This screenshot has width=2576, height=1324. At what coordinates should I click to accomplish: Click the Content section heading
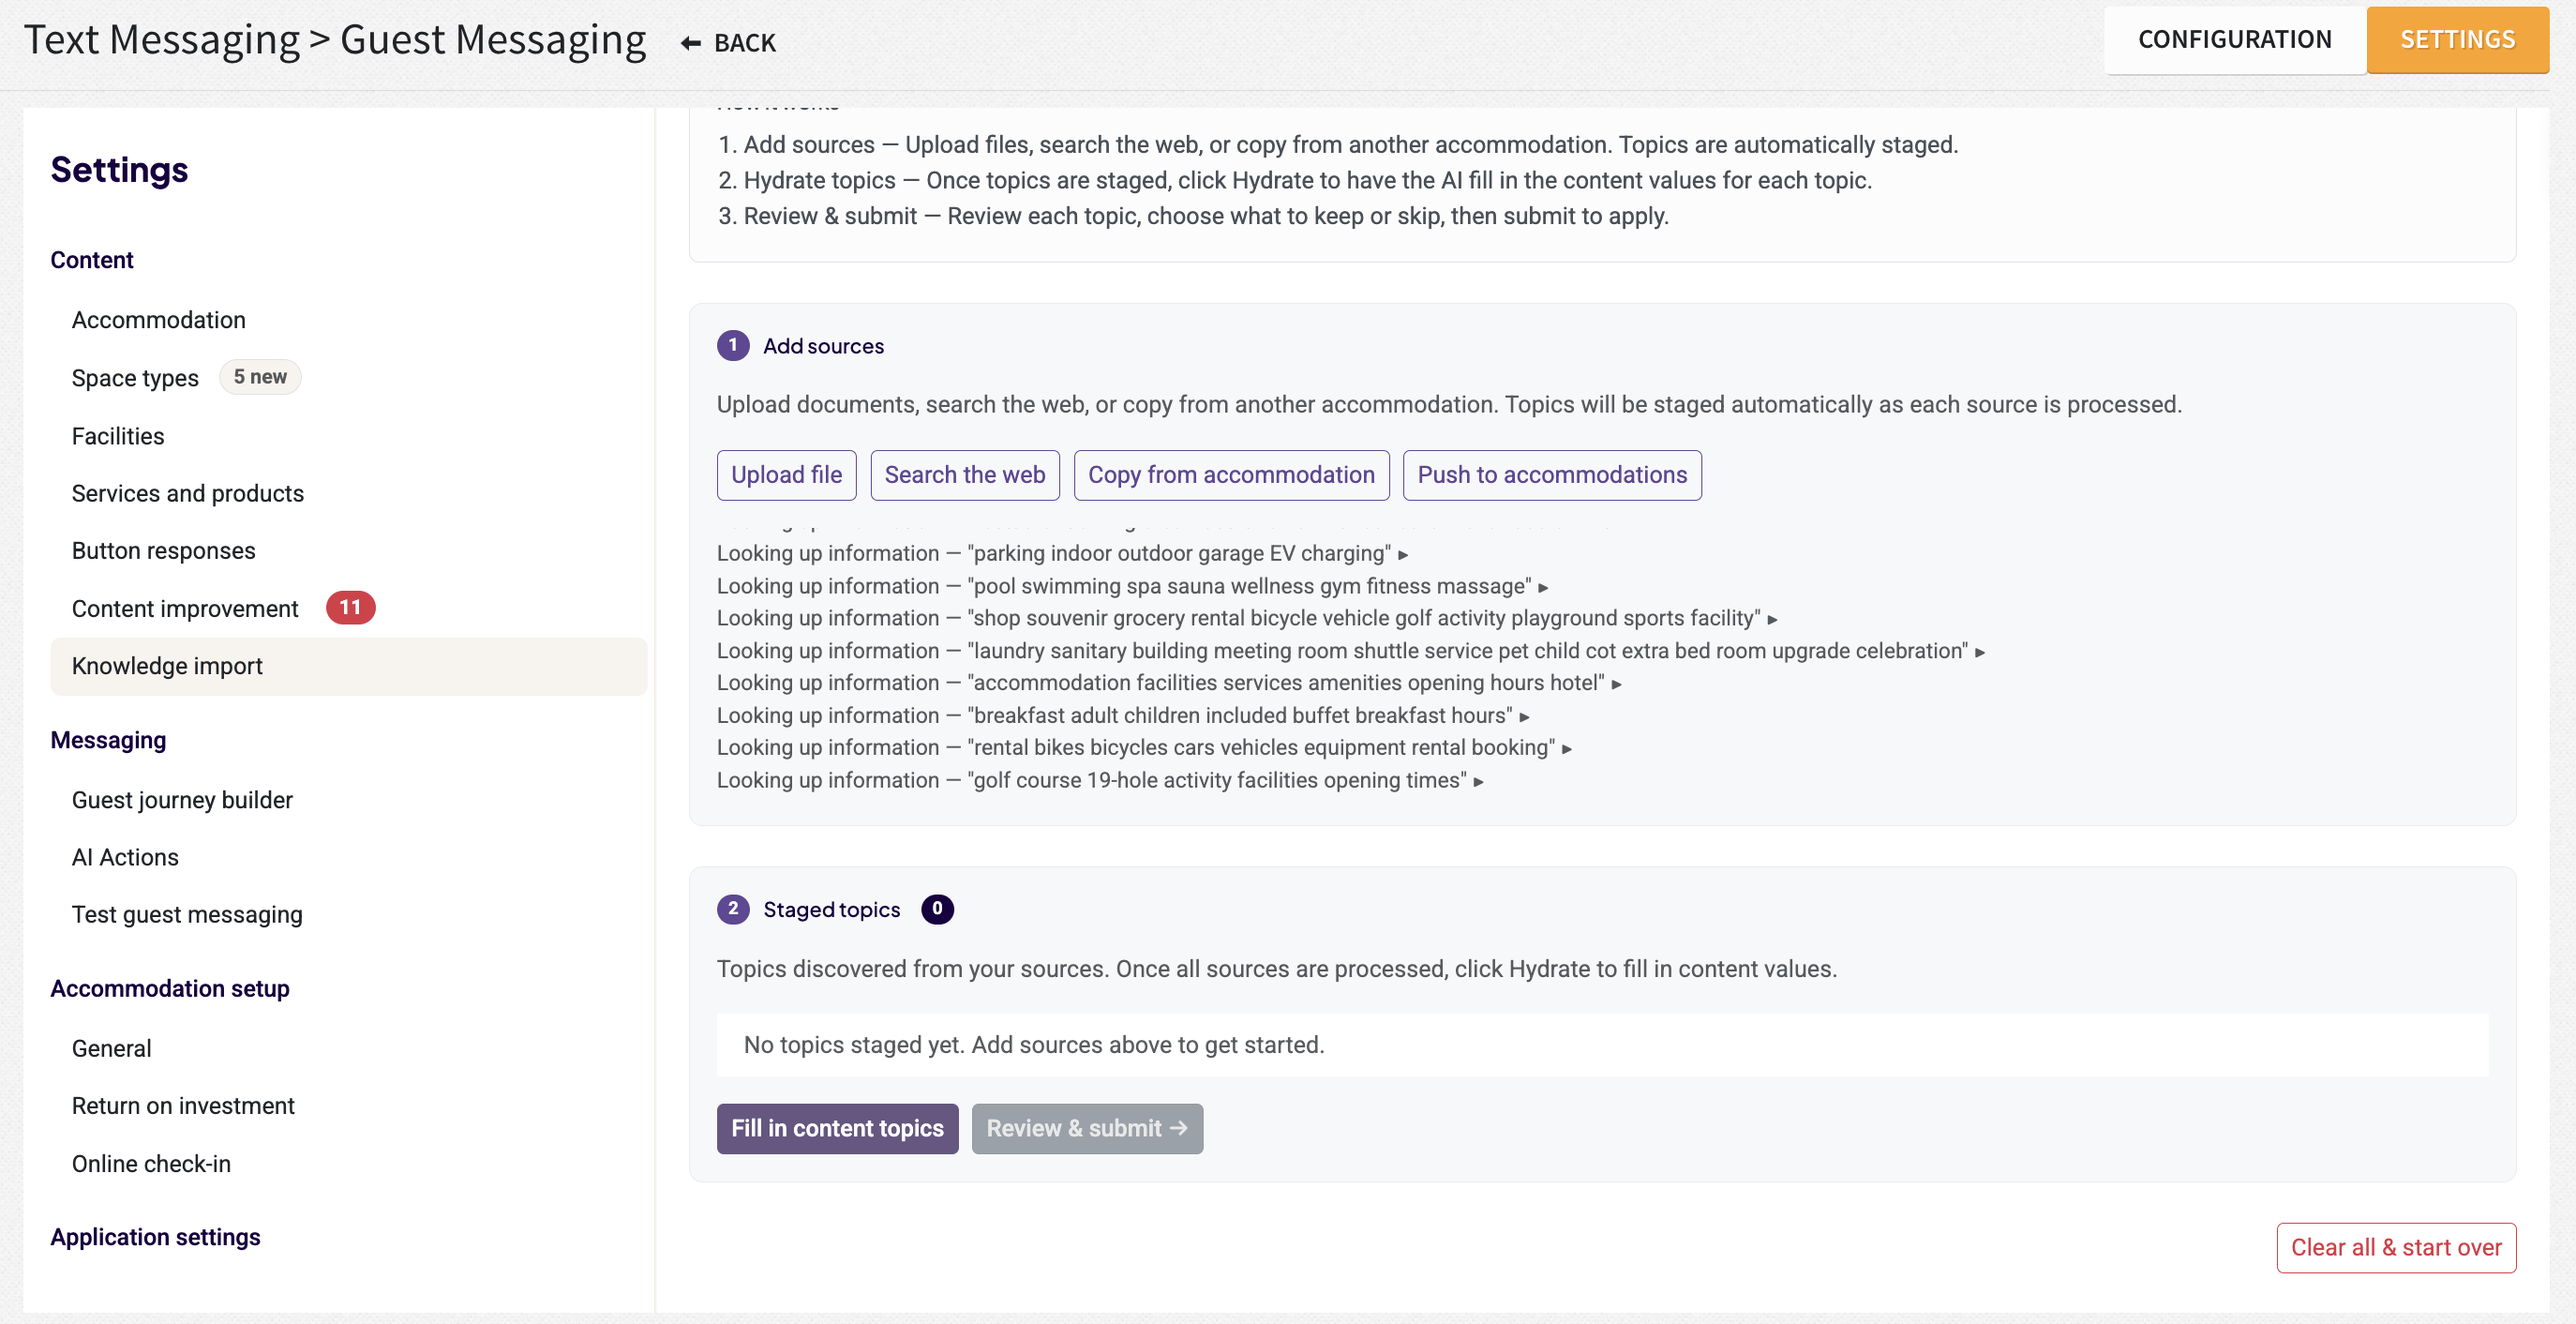point(91,260)
